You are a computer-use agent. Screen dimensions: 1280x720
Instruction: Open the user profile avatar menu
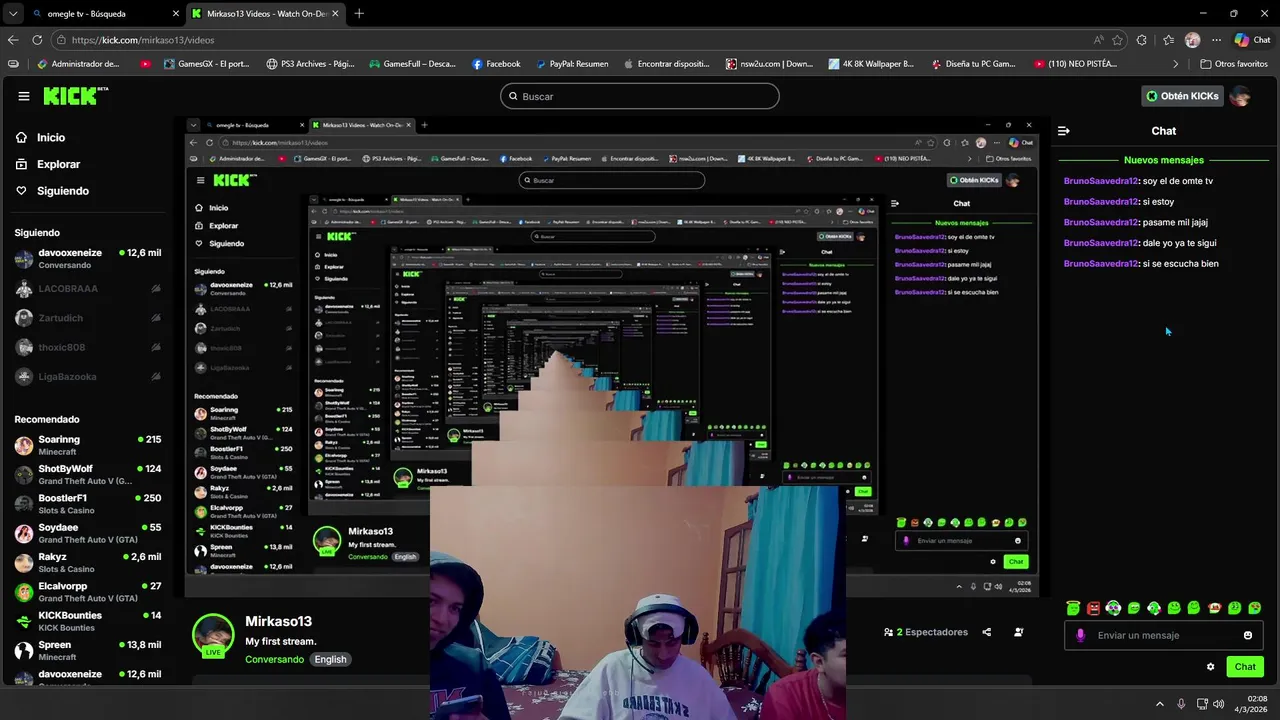pos(1240,96)
